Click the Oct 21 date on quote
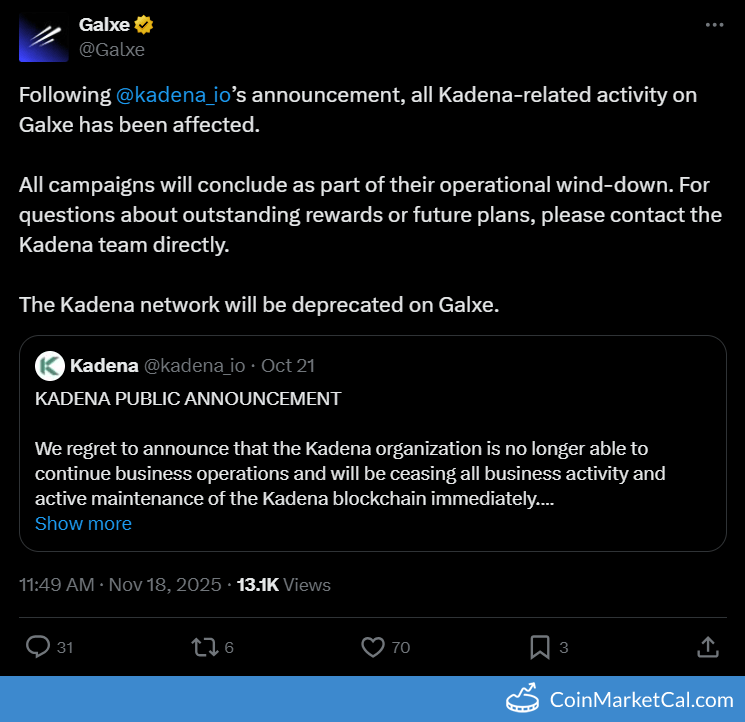745x722 pixels. point(288,366)
